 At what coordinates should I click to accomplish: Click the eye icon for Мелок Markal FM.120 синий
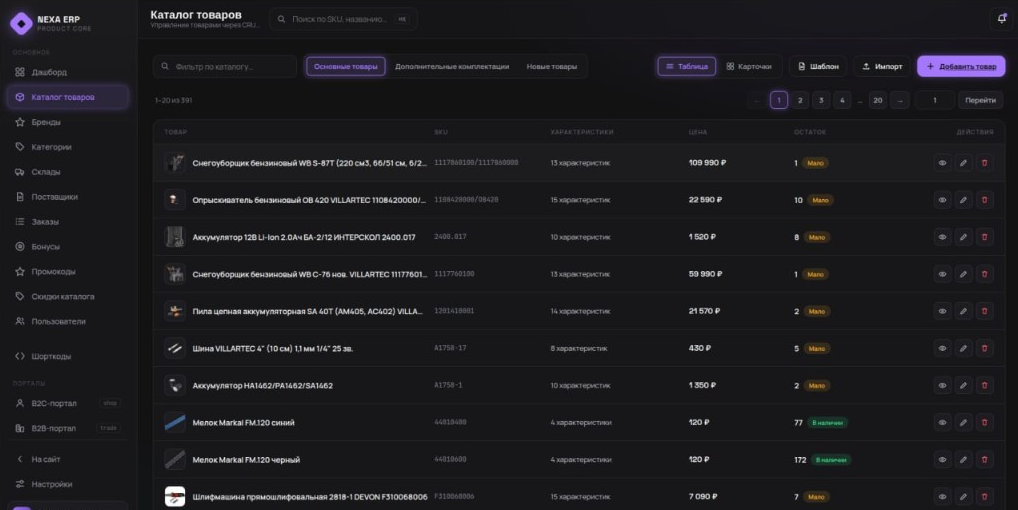tap(942, 422)
